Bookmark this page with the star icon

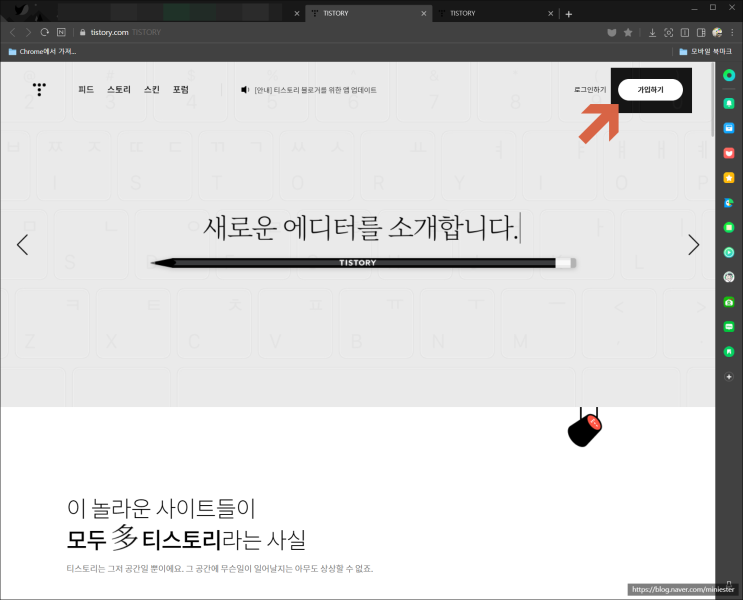click(628, 32)
